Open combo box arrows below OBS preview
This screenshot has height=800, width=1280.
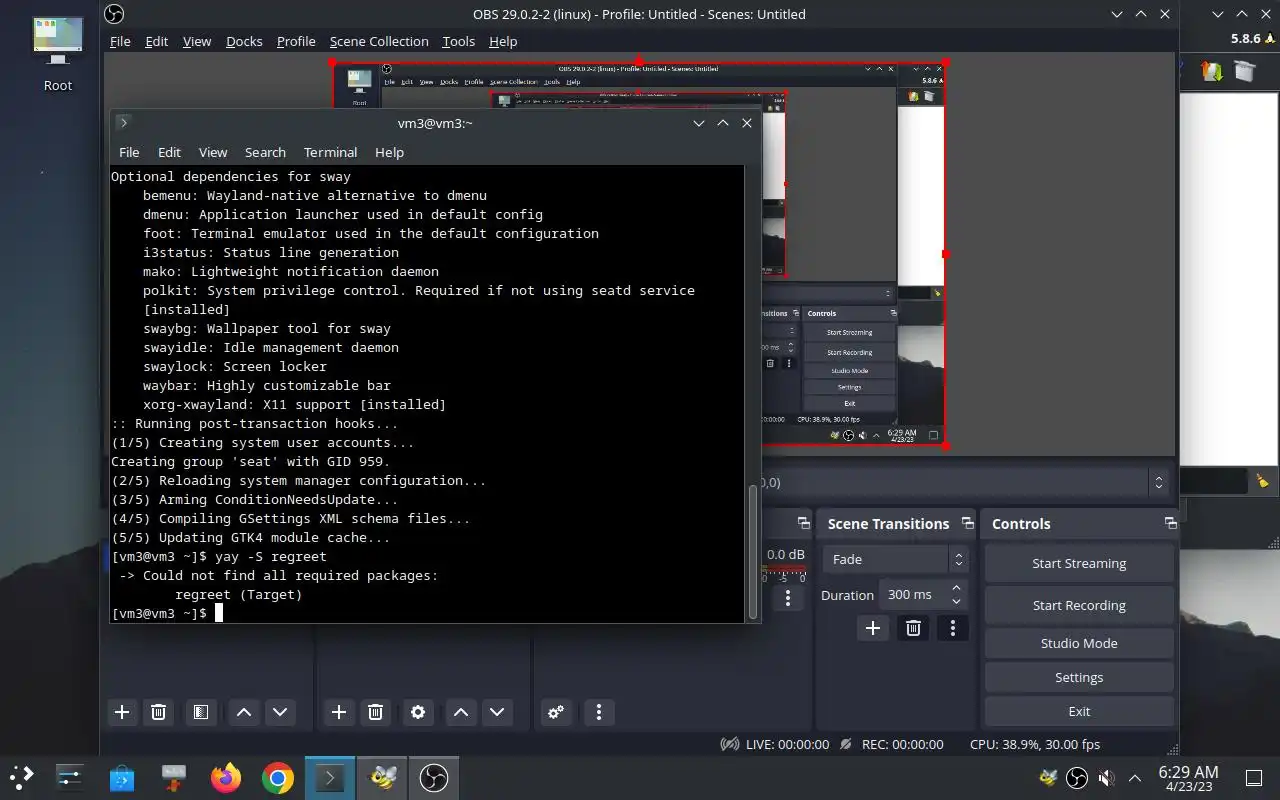click(1158, 482)
